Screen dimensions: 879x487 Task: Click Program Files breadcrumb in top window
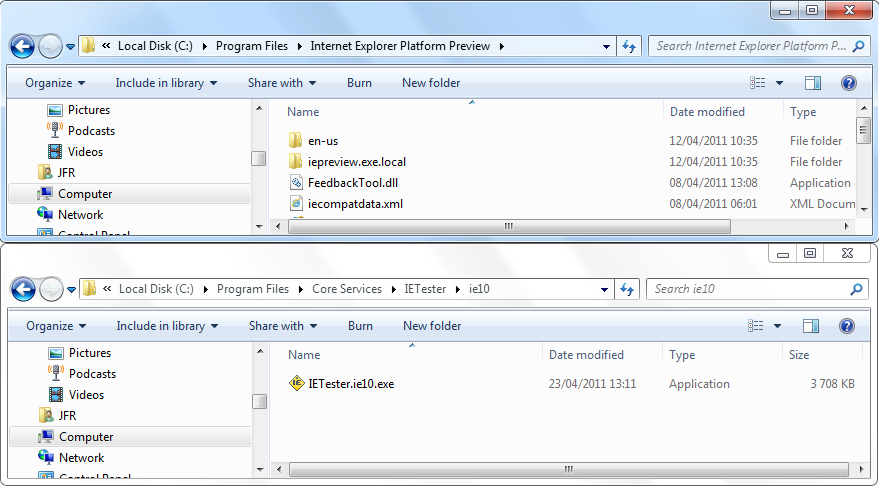coord(252,46)
